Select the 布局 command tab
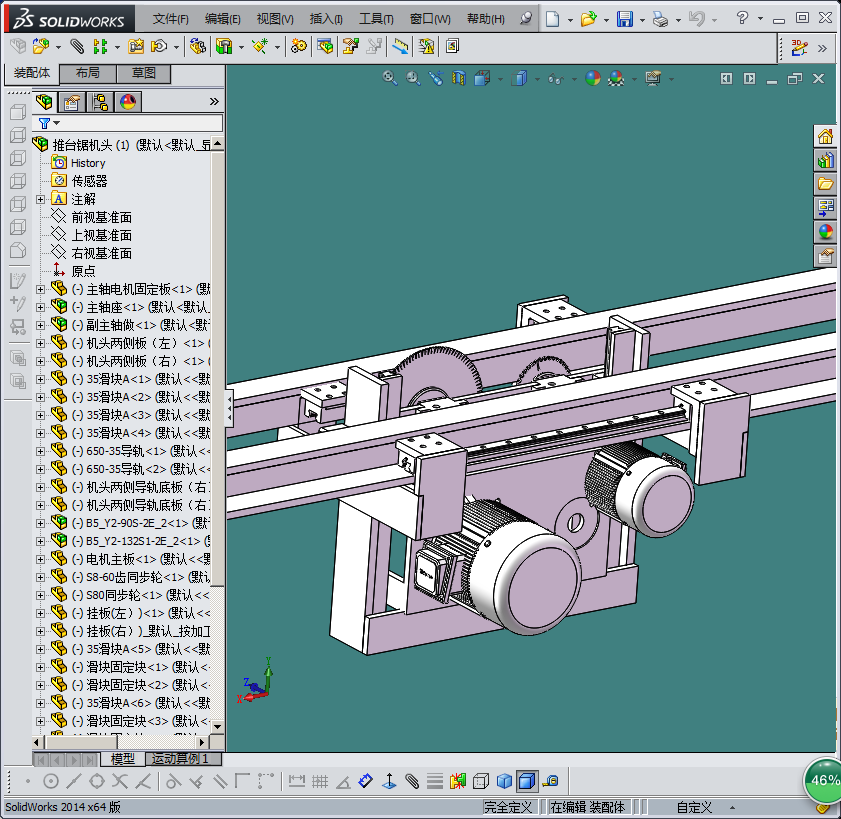The image size is (841, 819). 87,74
